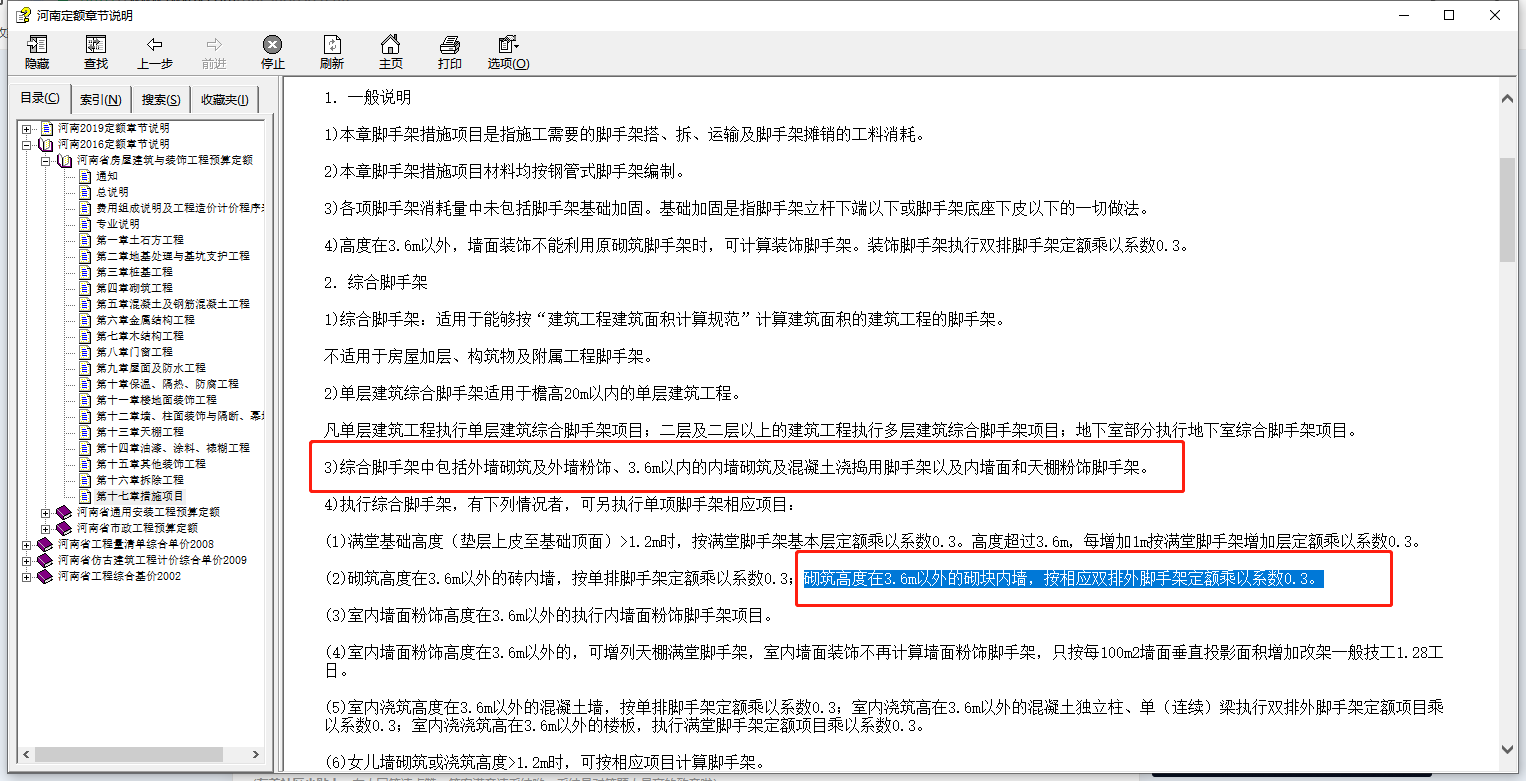Click the page icon beside 总说明
This screenshot has width=1526, height=781.
tap(86, 192)
